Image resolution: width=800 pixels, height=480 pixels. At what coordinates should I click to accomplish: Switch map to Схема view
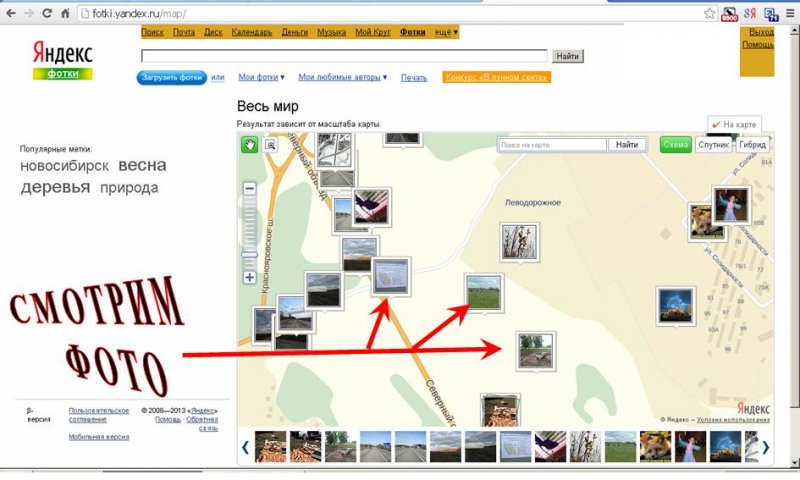676,145
